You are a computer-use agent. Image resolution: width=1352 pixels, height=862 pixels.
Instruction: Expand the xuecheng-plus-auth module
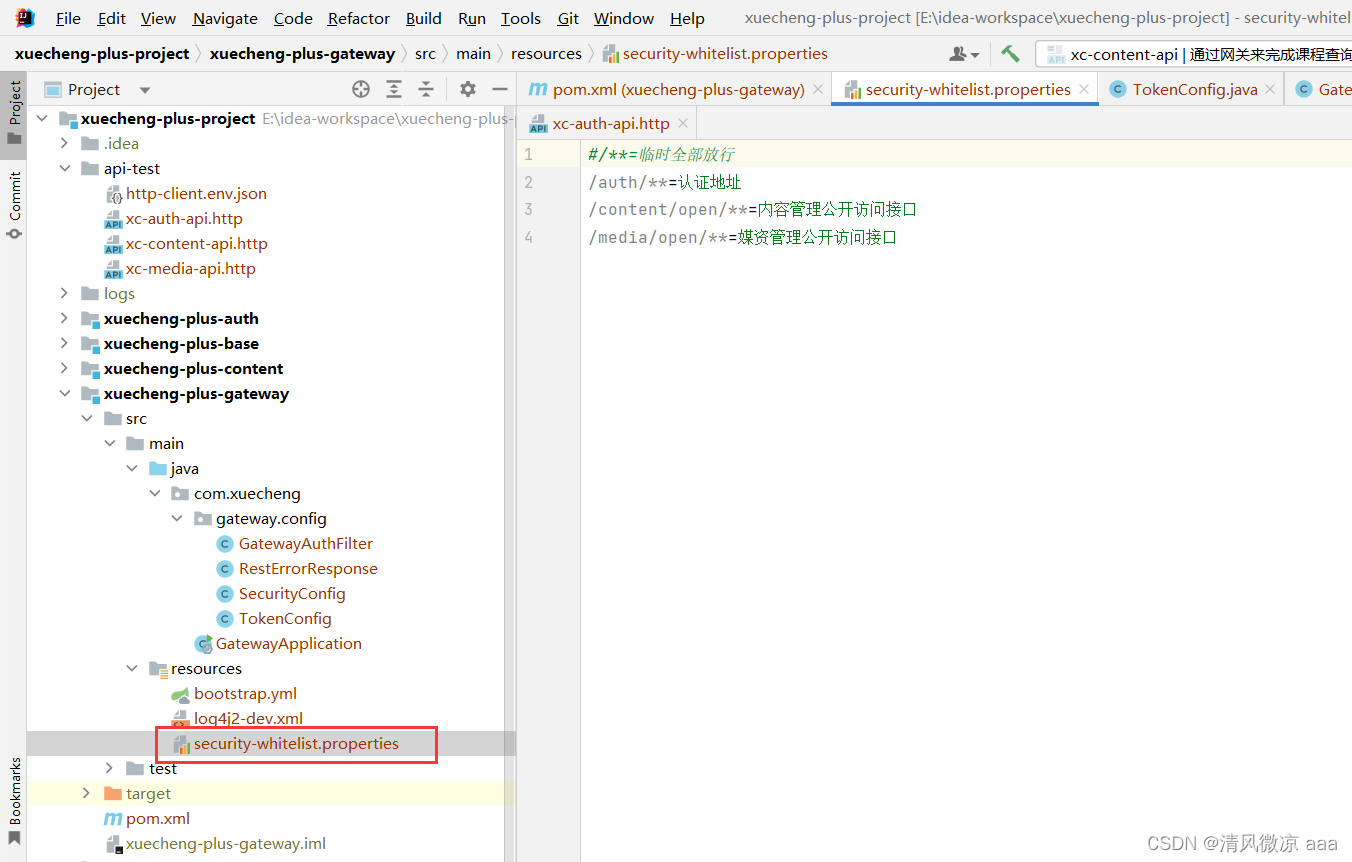(65, 318)
